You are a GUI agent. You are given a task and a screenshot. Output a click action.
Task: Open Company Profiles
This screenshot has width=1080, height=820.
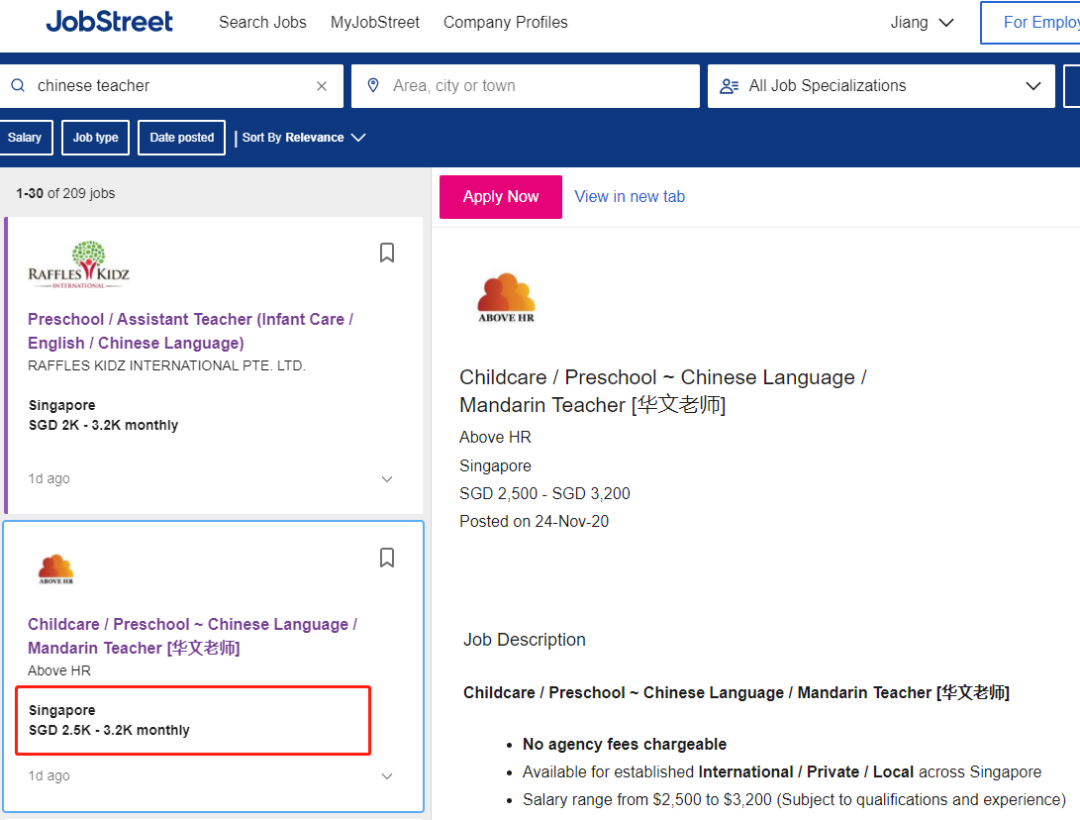click(x=506, y=23)
